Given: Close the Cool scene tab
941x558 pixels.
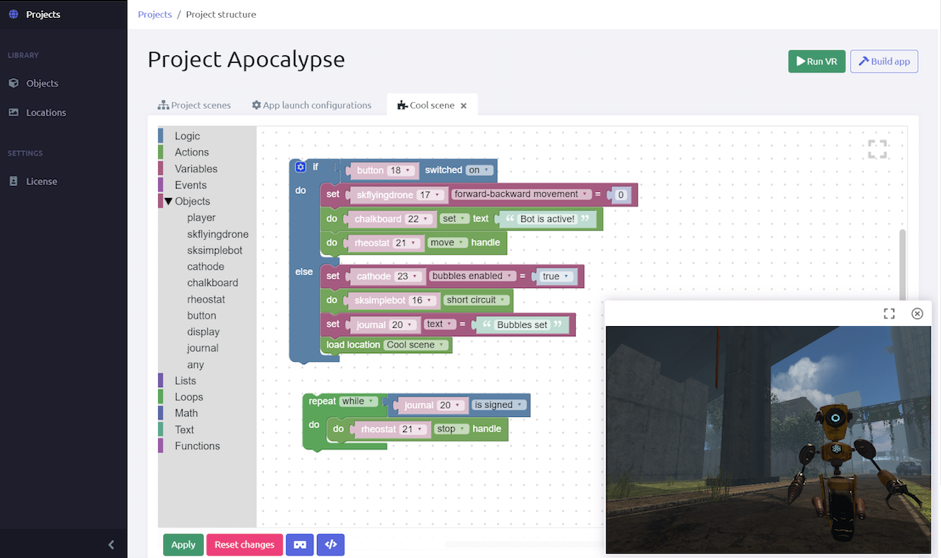Looking at the screenshot, I should [x=464, y=106].
